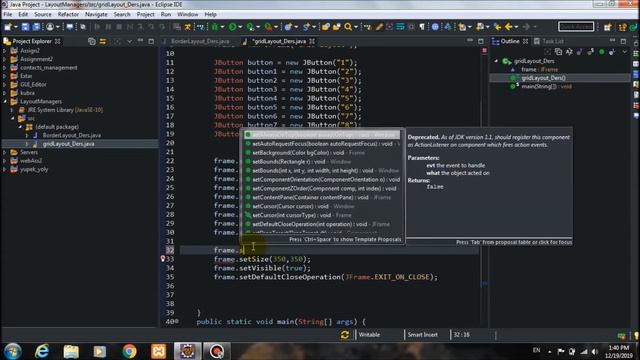This screenshot has width=640, height=360.
Task: Open the Outline view menu chevron
Action: pyautogui.click(x=624, y=52)
